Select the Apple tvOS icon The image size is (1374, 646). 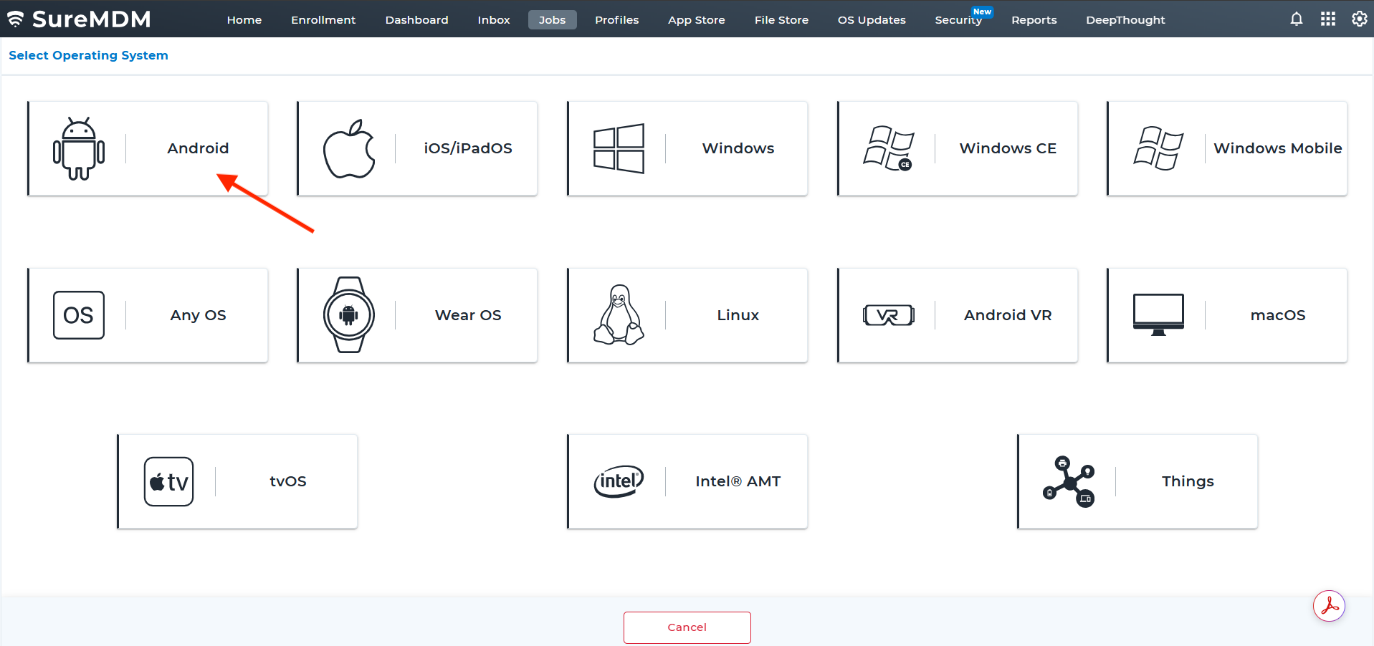pos(168,482)
